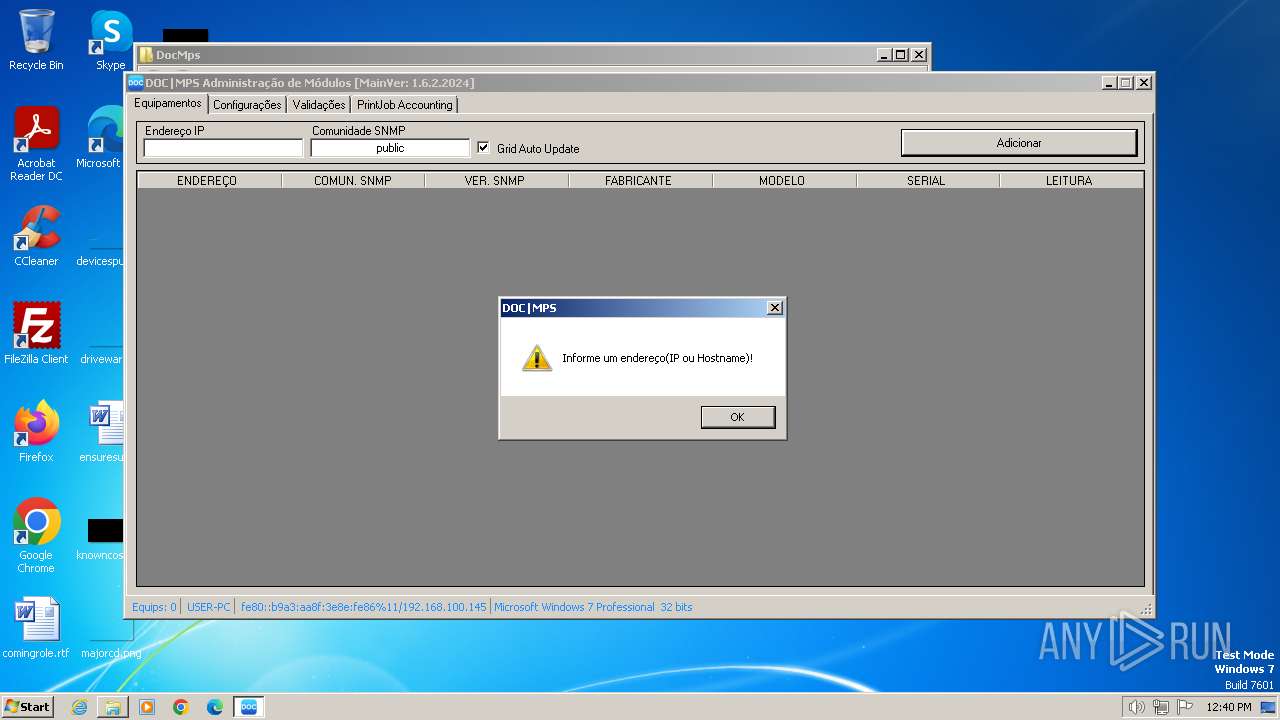Open the Configurações tab

247,104
